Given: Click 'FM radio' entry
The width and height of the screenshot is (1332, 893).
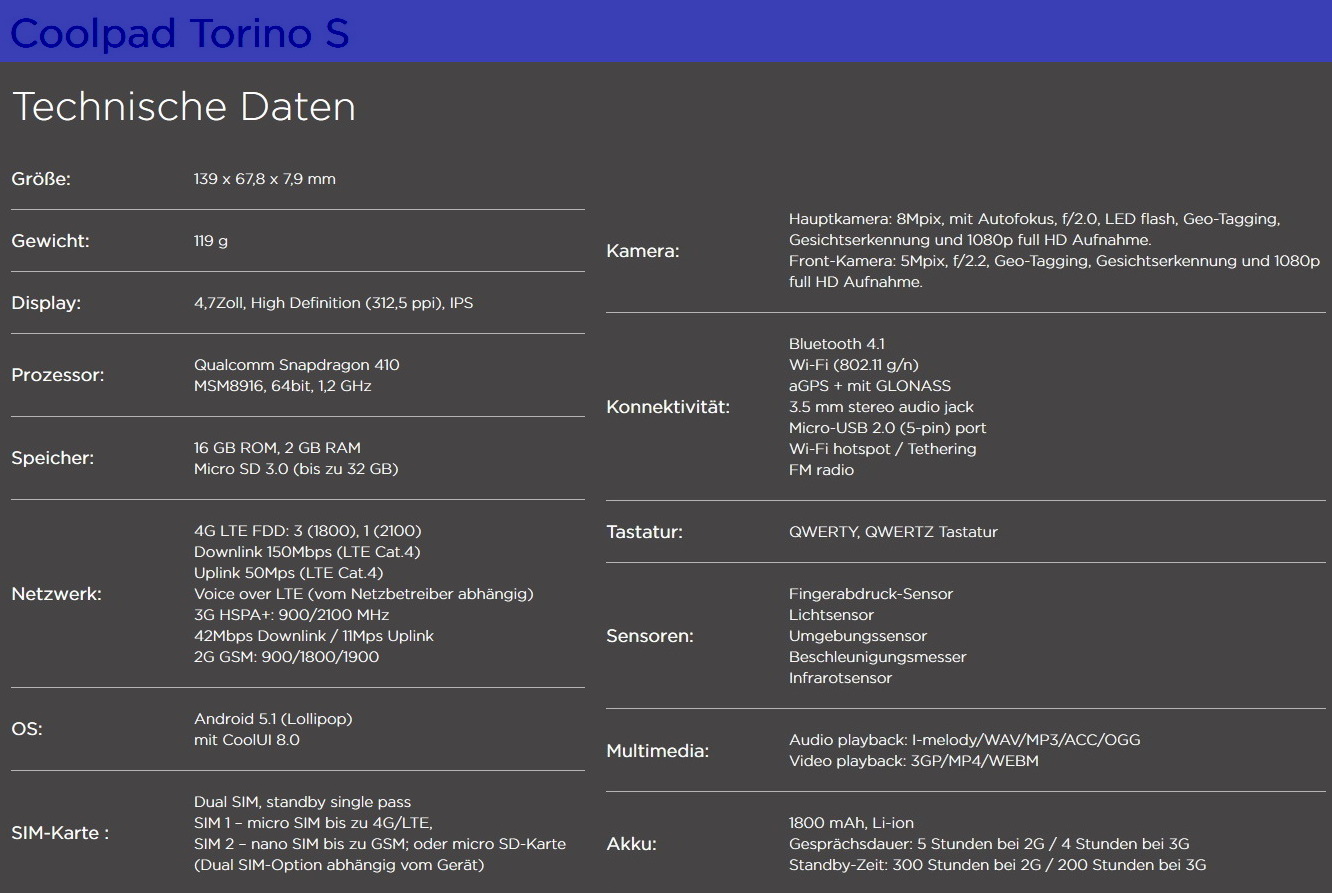Looking at the screenshot, I should 822,470.
